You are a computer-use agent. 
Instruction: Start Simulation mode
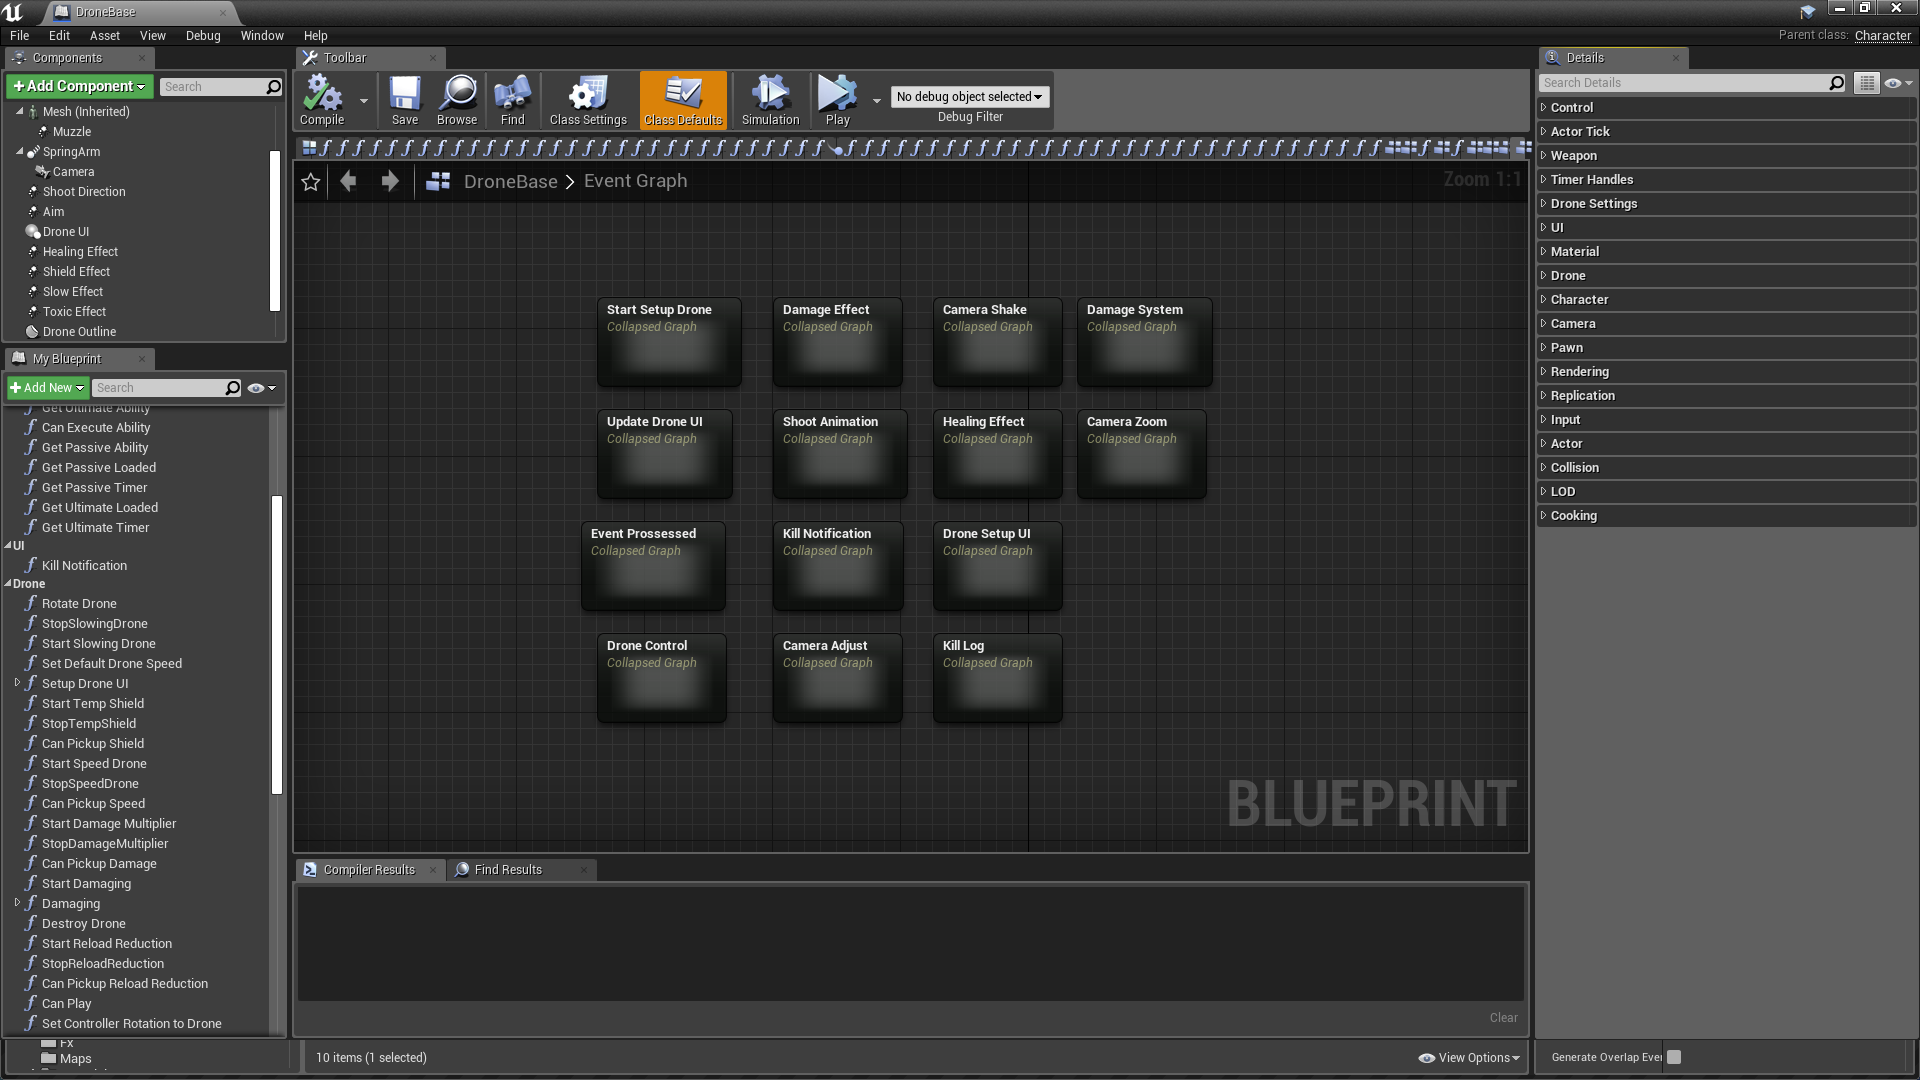coord(770,100)
